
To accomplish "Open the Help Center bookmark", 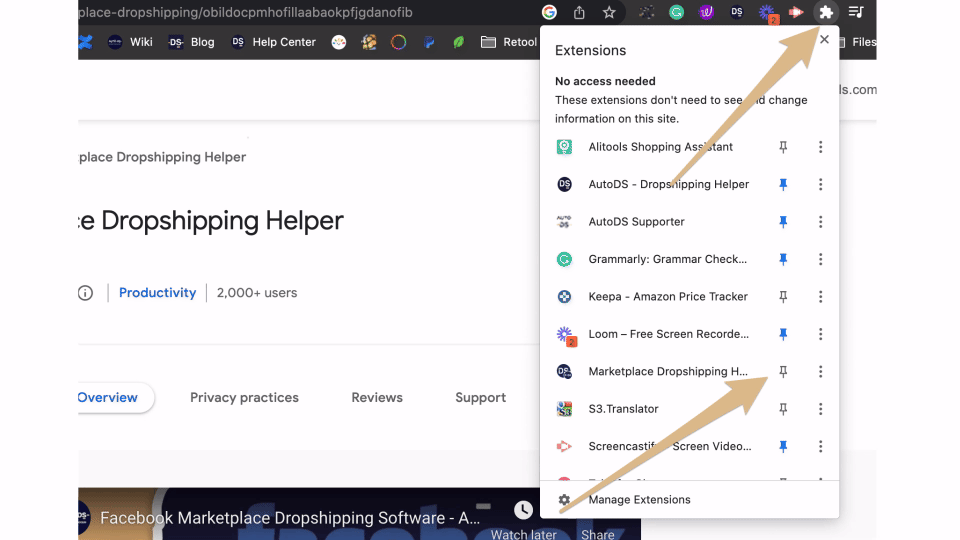I will click(274, 42).
